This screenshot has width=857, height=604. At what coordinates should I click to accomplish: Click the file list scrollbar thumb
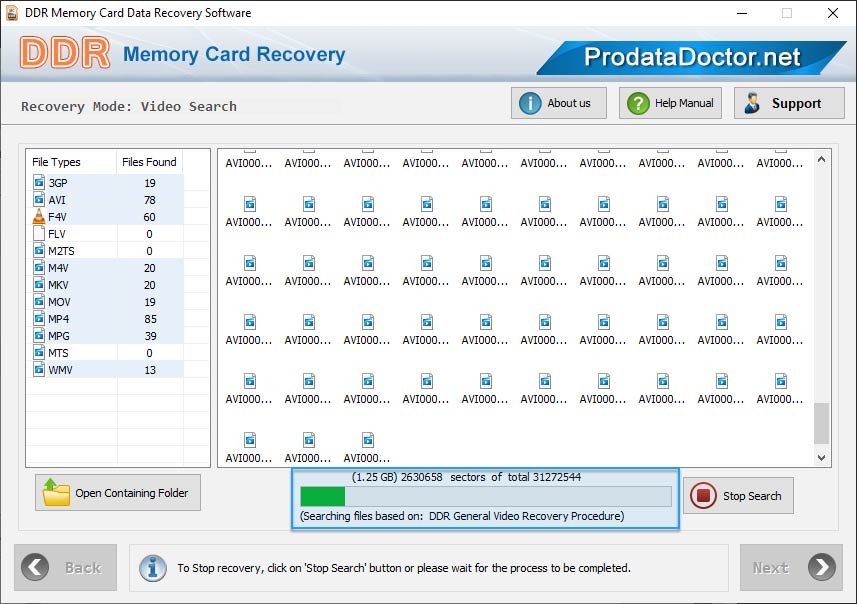pyautogui.click(x=821, y=424)
